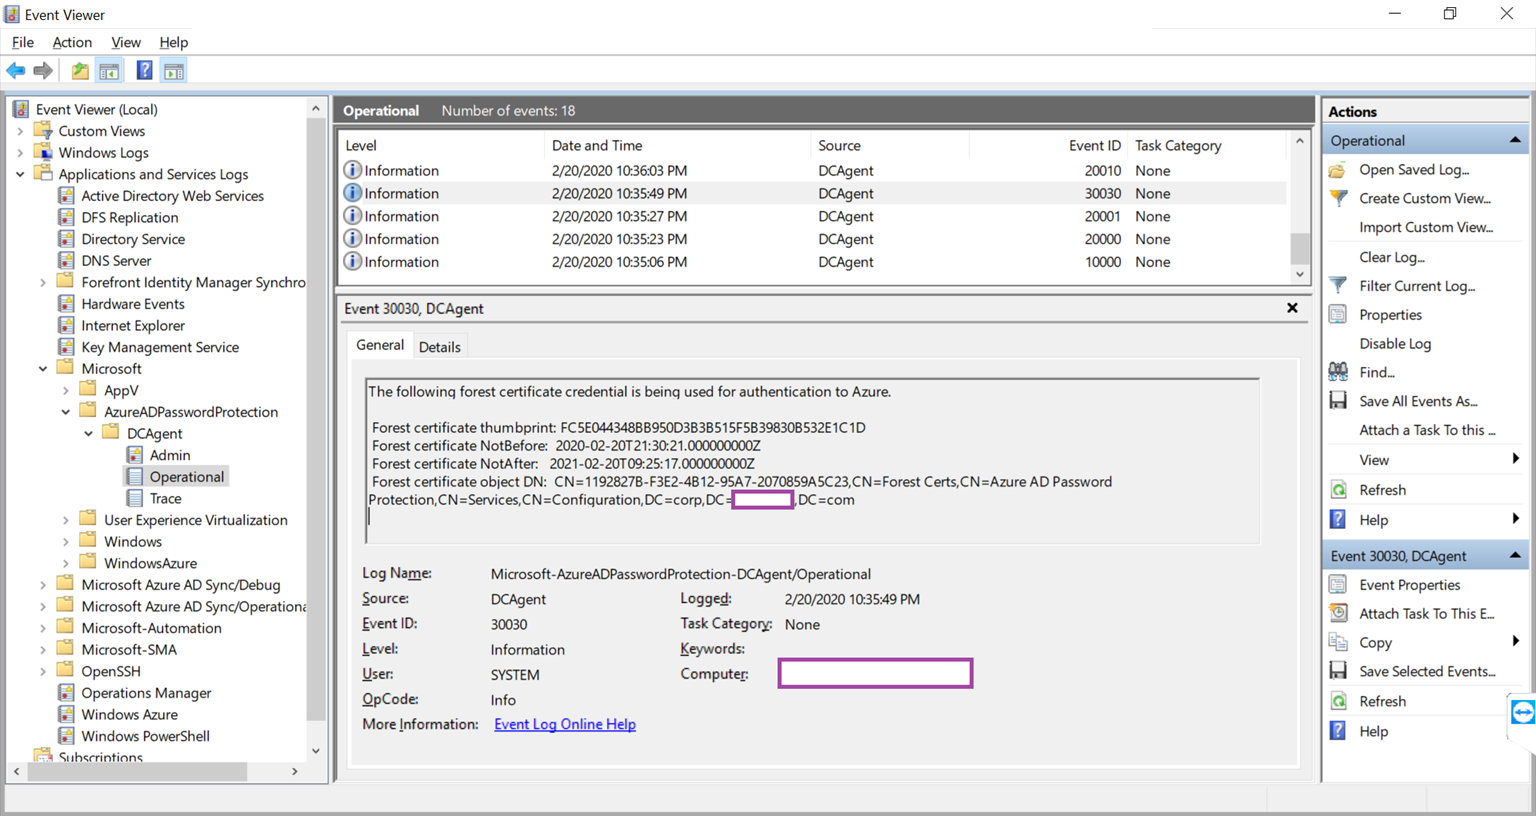
Task: Expand the Custom Views tree node
Action: click(20, 131)
